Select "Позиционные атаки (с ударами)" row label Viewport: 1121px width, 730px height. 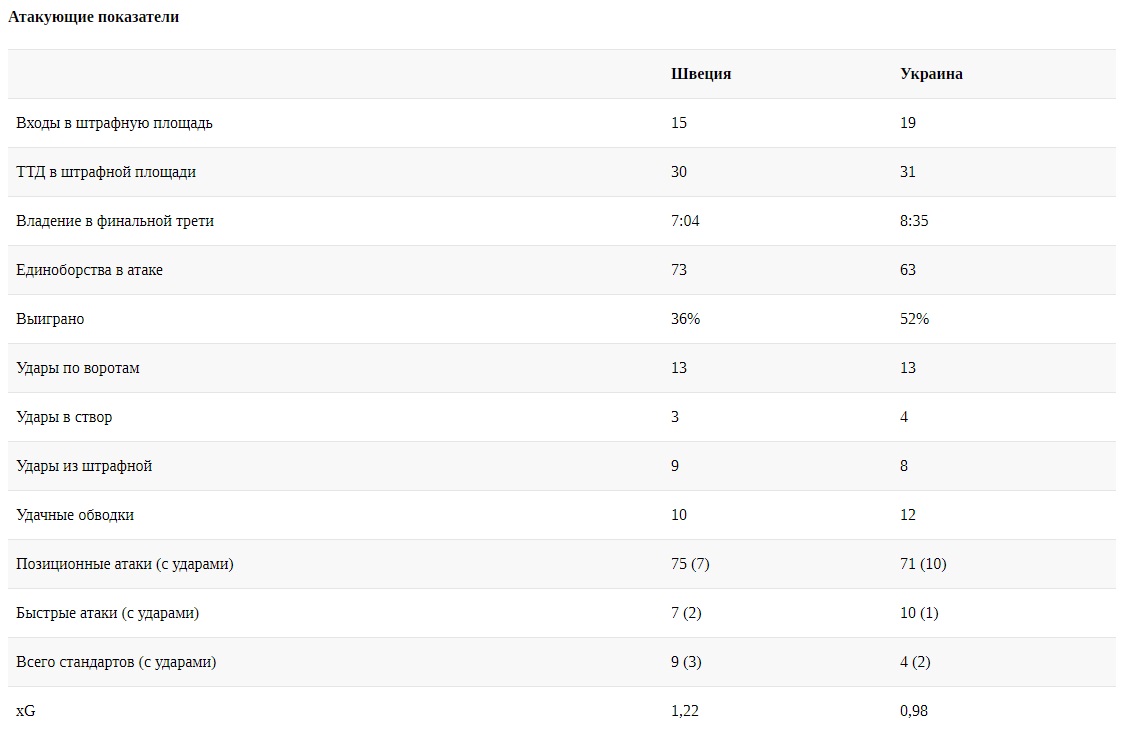click(125, 564)
